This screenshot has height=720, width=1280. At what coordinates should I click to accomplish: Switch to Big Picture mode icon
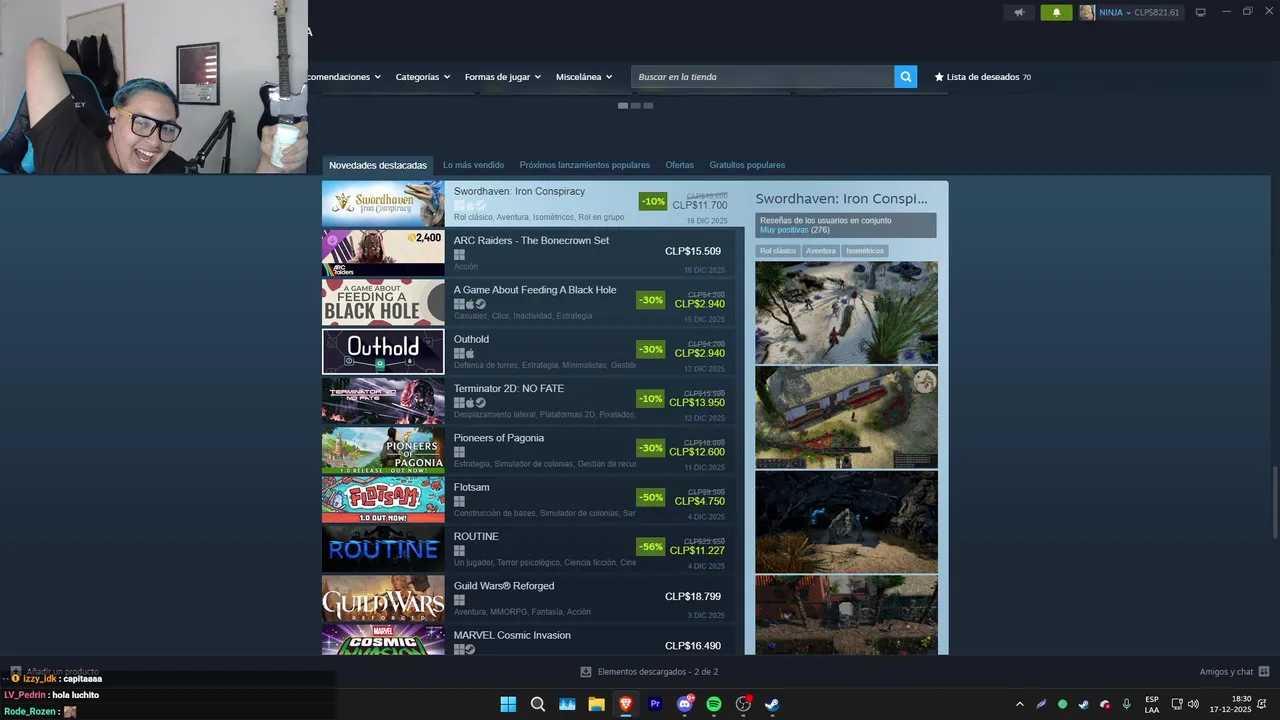tap(1201, 12)
